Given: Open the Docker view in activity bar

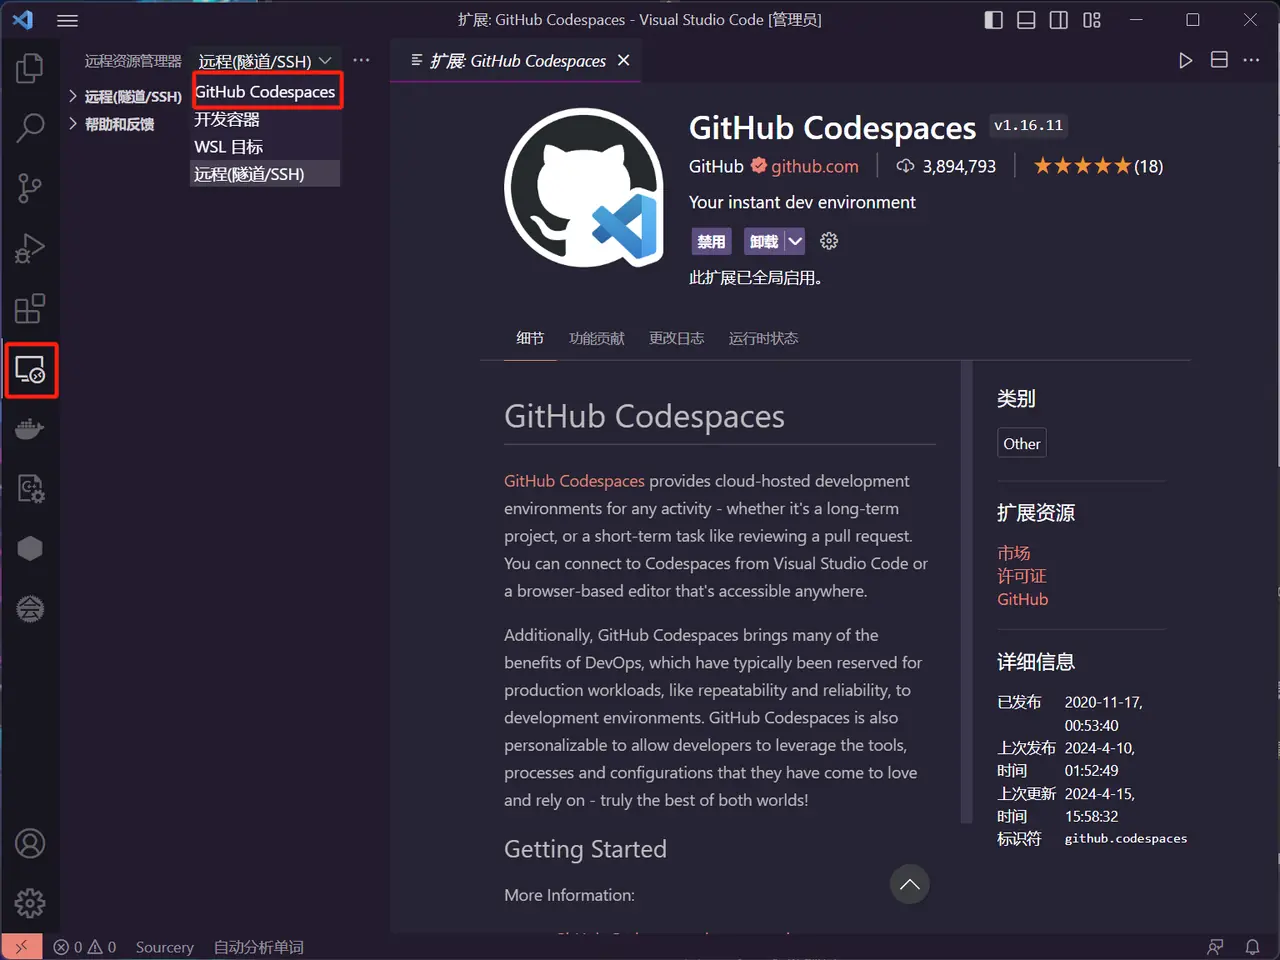Looking at the screenshot, I should (x=30, y=429).
